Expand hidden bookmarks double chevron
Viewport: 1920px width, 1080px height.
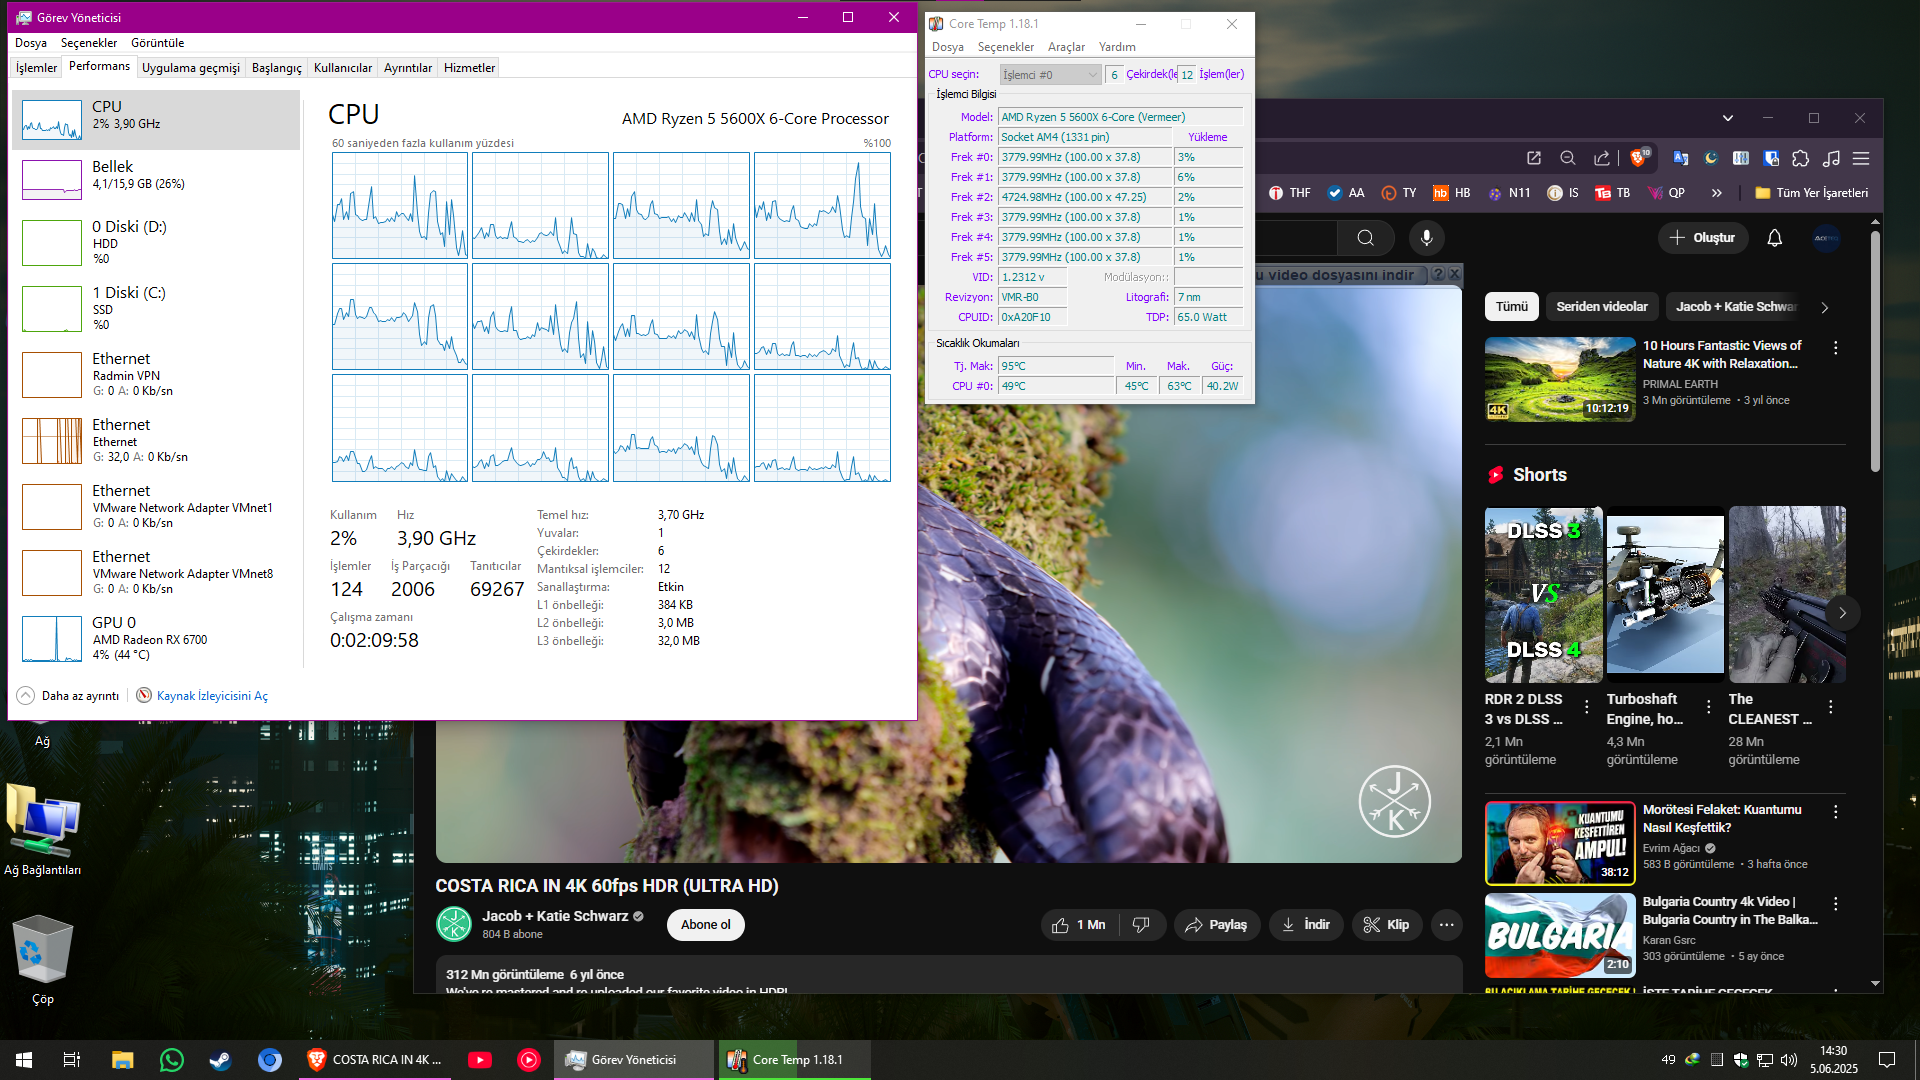1716,193
